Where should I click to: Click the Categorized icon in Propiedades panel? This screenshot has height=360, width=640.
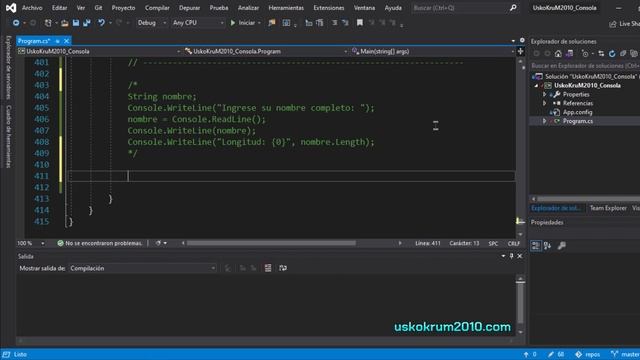pyautogui.click(x=536, y=246)
